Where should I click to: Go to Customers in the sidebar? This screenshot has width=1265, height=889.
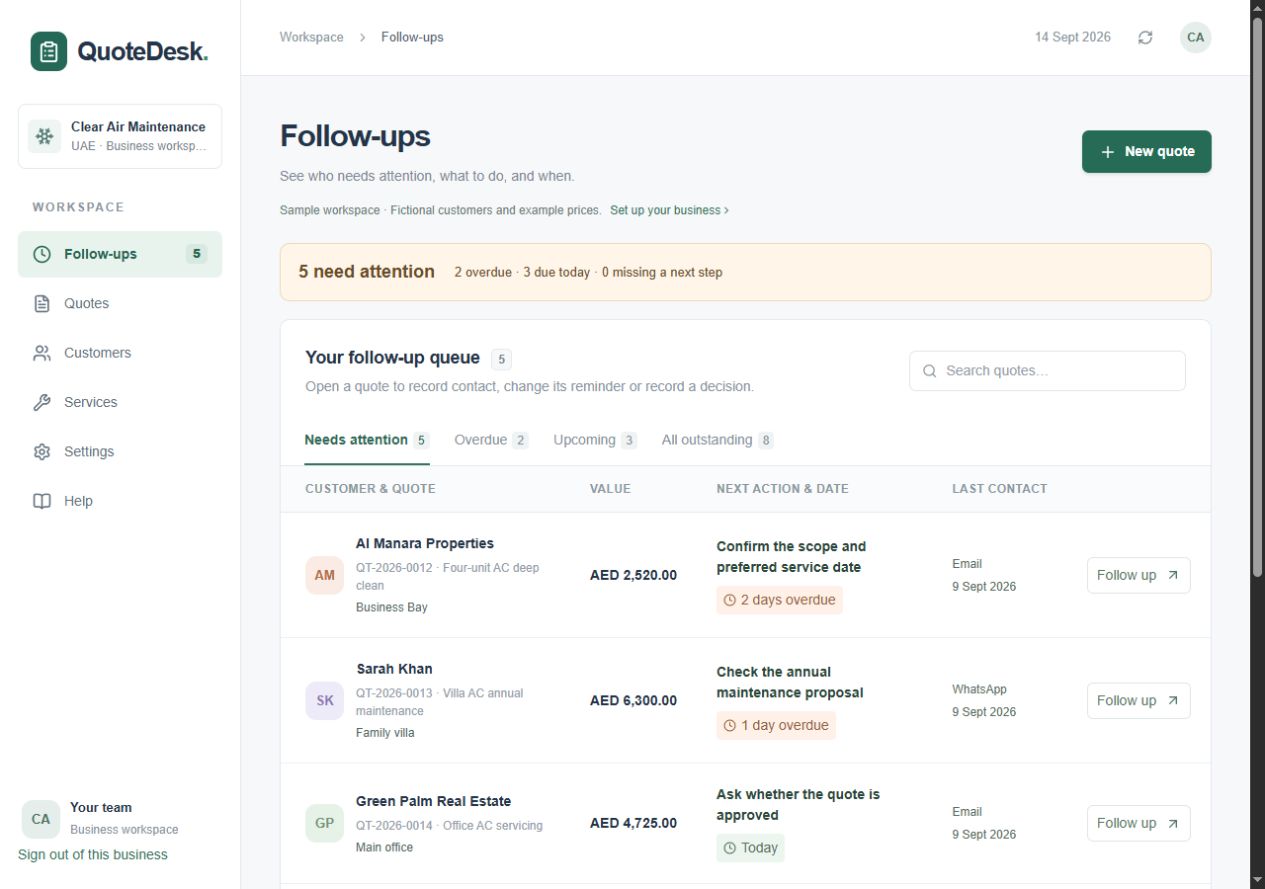tap(120, 353)
